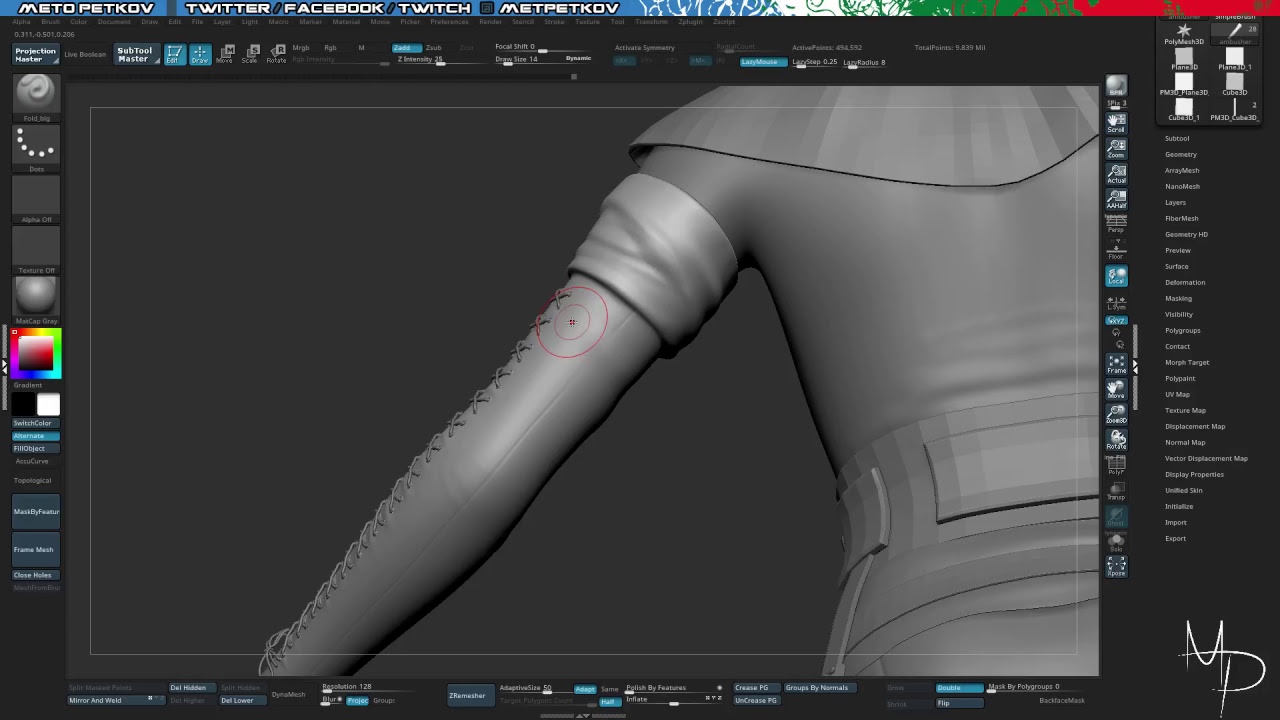The width and height of the screenshot is (1280, 720).
Task: Open the Document menu
Action: pos(114,21)
